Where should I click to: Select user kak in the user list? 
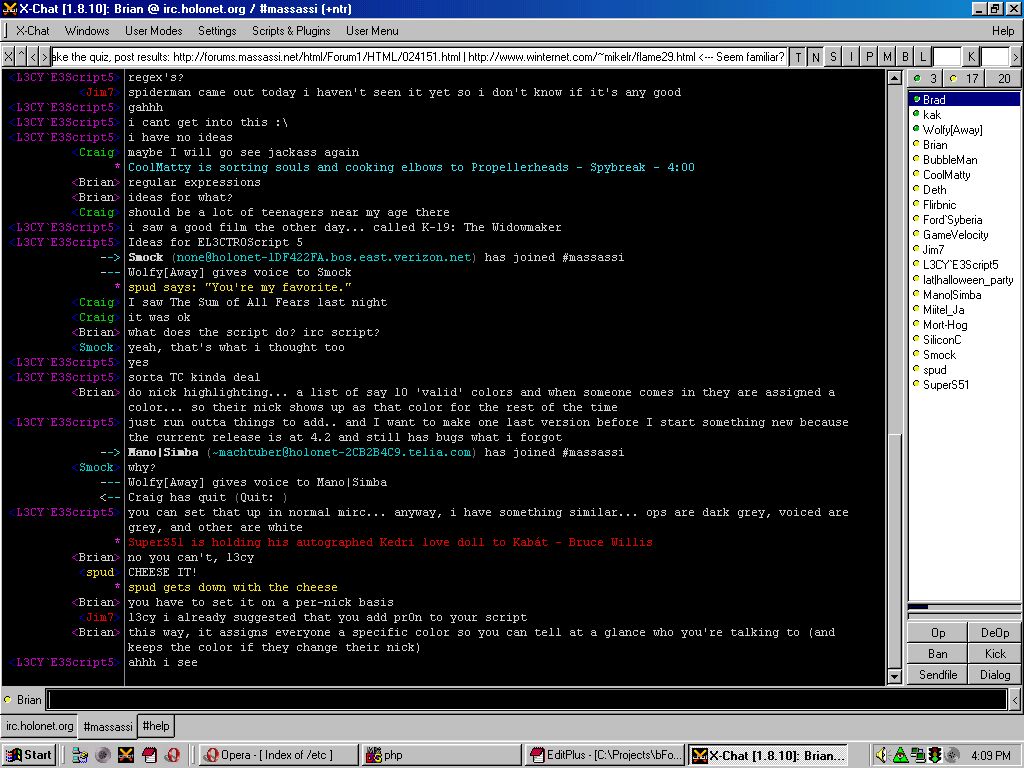coord(964,114)
